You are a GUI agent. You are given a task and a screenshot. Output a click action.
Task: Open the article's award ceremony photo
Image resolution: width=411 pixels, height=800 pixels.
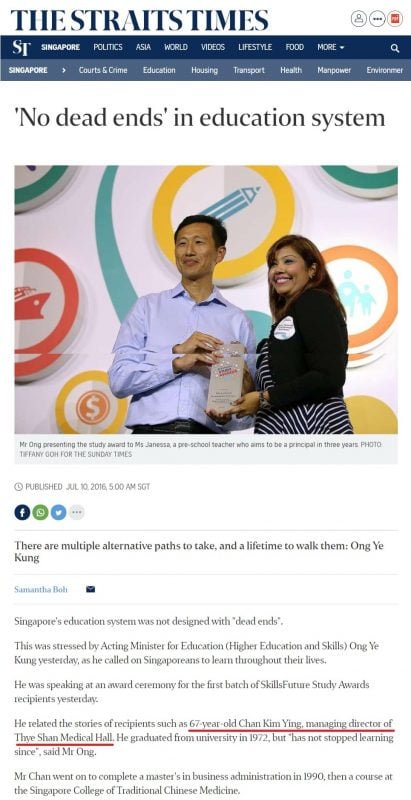click(206, 299)
